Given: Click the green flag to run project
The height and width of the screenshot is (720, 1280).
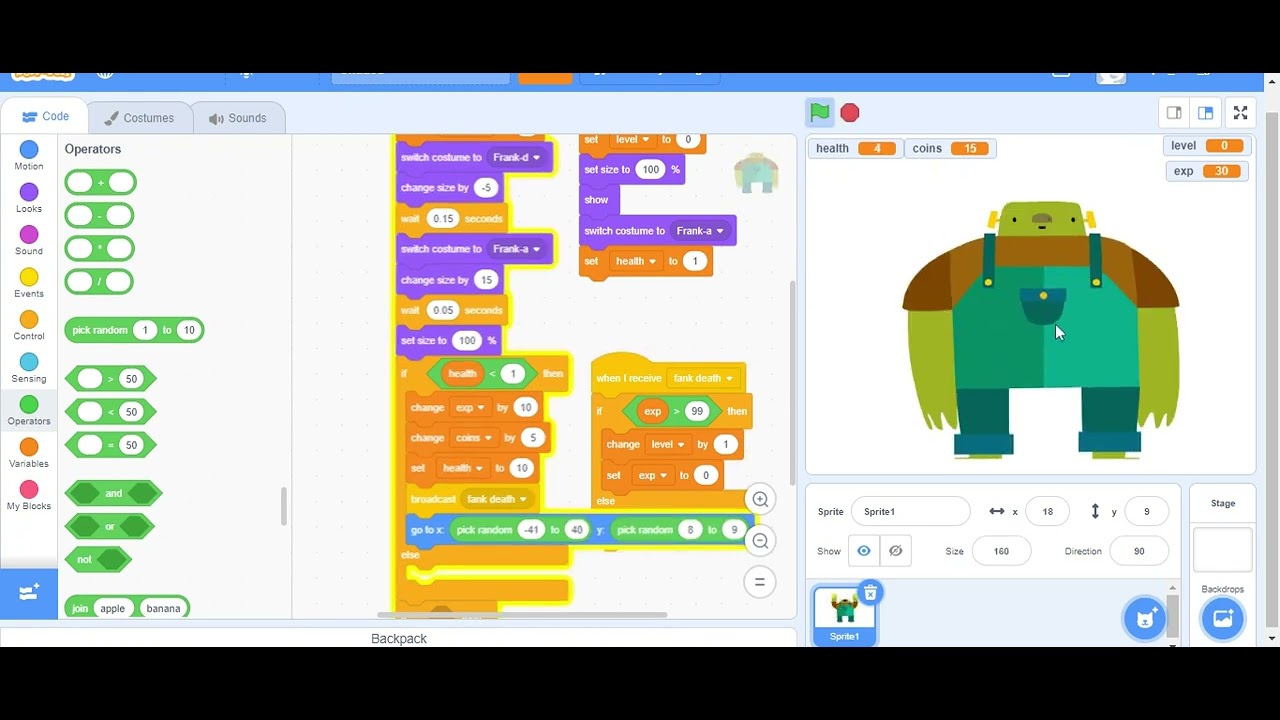Looking at the screenshot, I should tap(820, 113).
